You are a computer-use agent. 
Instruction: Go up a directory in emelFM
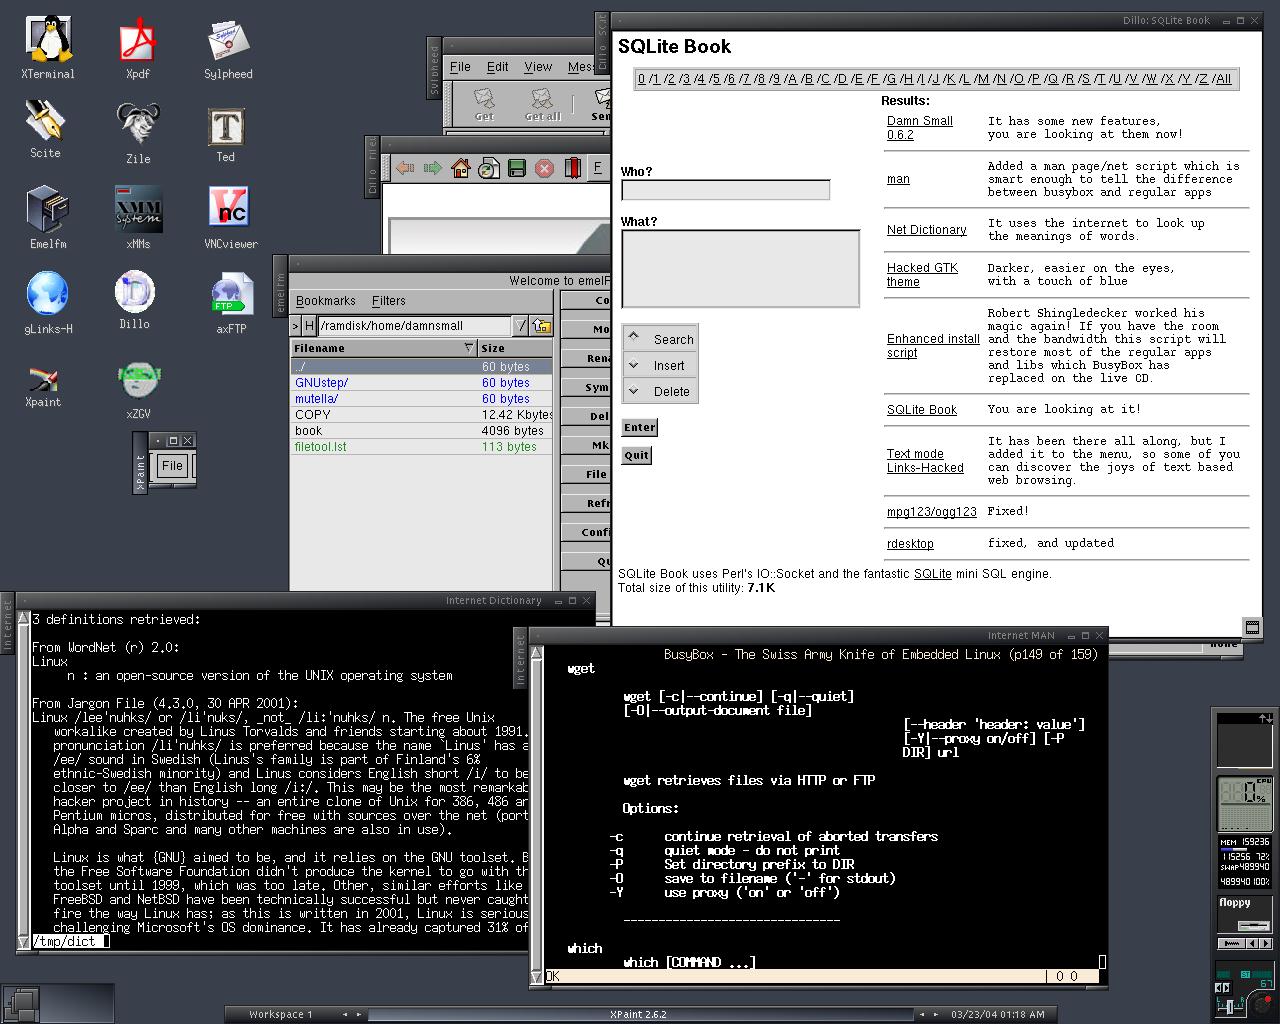coord(542,326)
